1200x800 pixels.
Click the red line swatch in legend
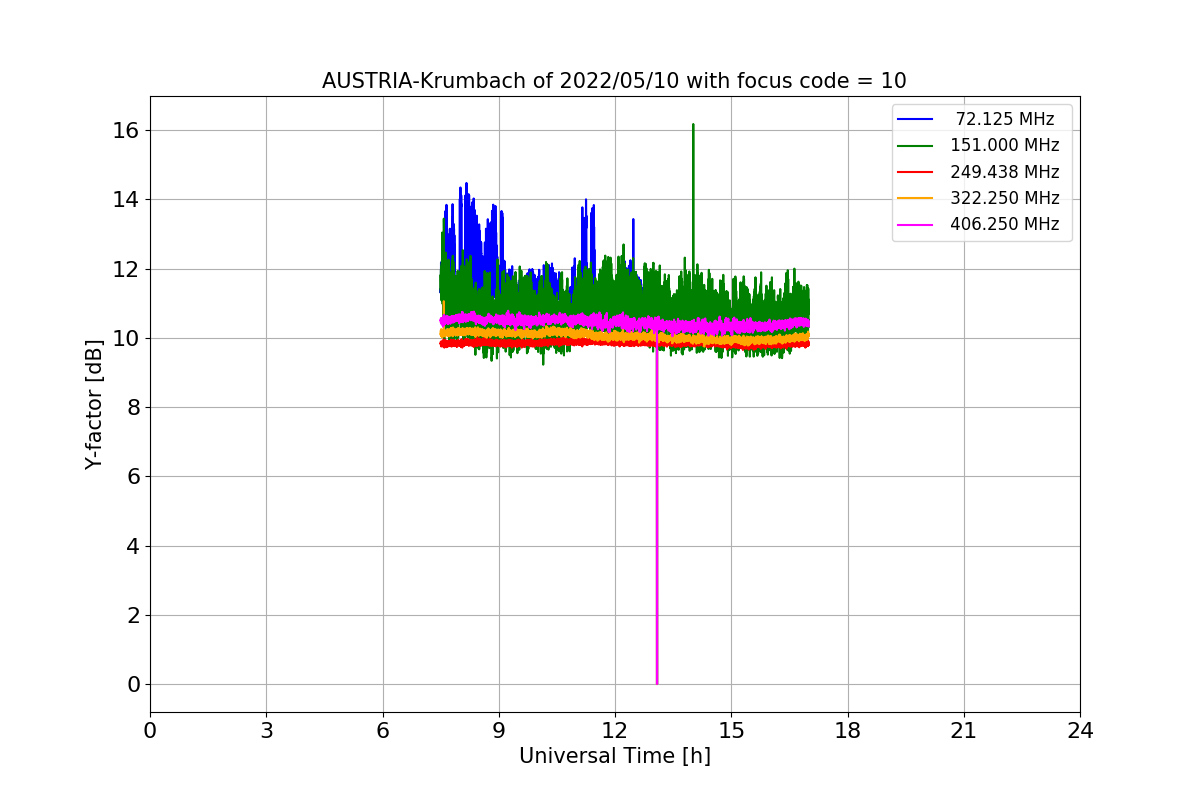point(915,172)
